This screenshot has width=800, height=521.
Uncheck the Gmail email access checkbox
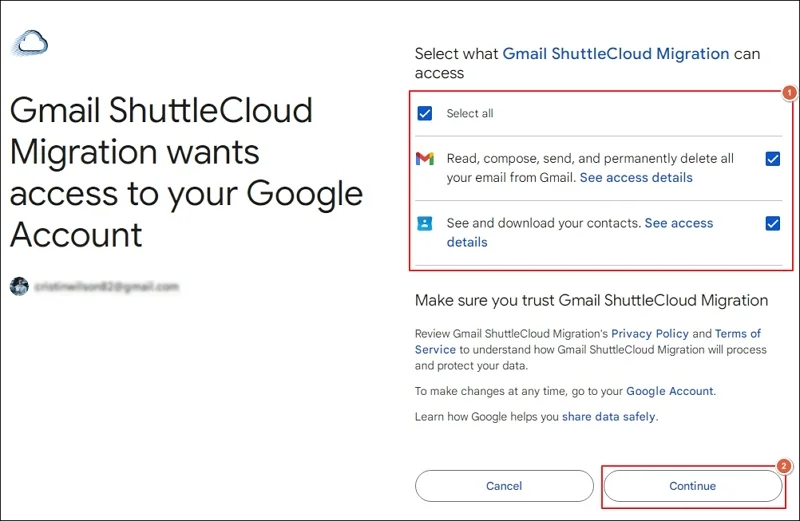[772, 159]
